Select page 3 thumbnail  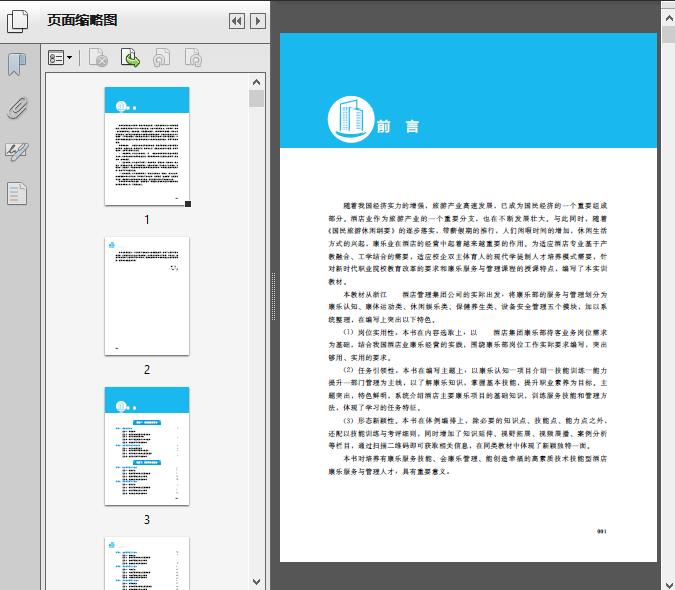(x=147, y=446)
